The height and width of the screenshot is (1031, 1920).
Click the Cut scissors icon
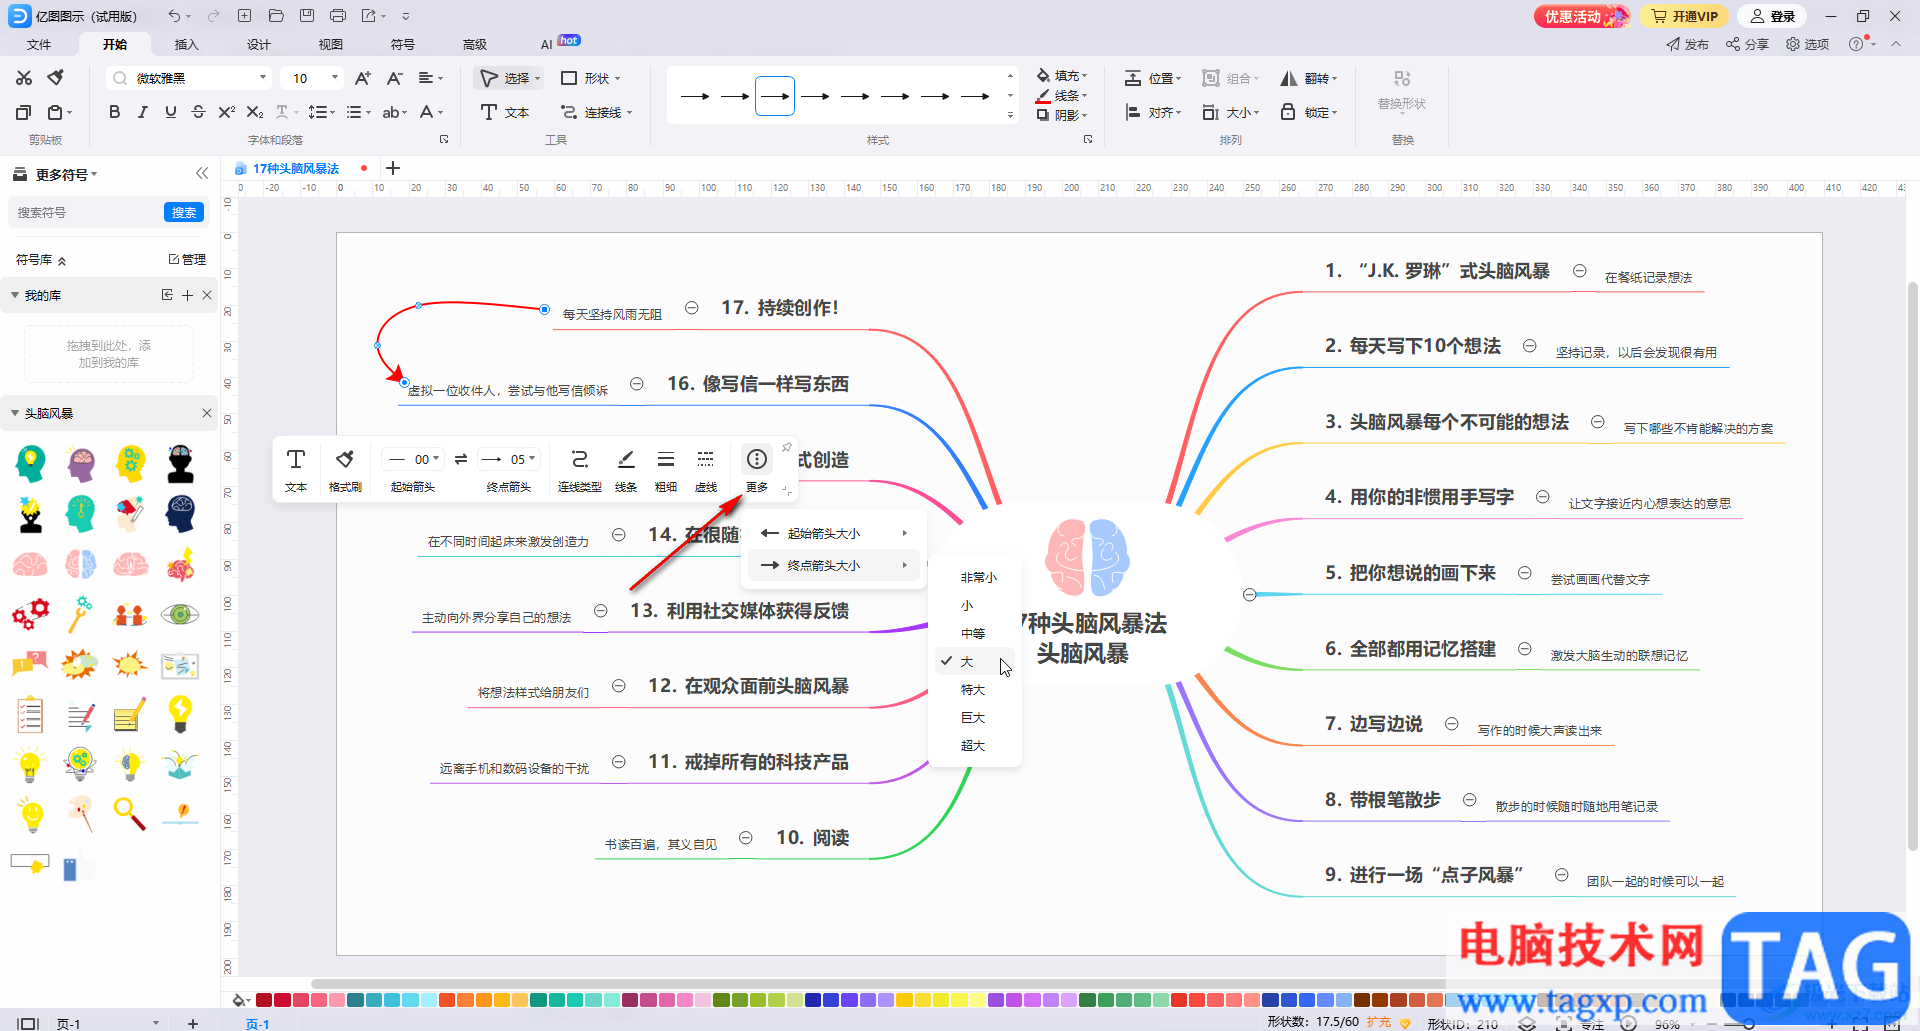pyautogui.click(x=24, y=78)
